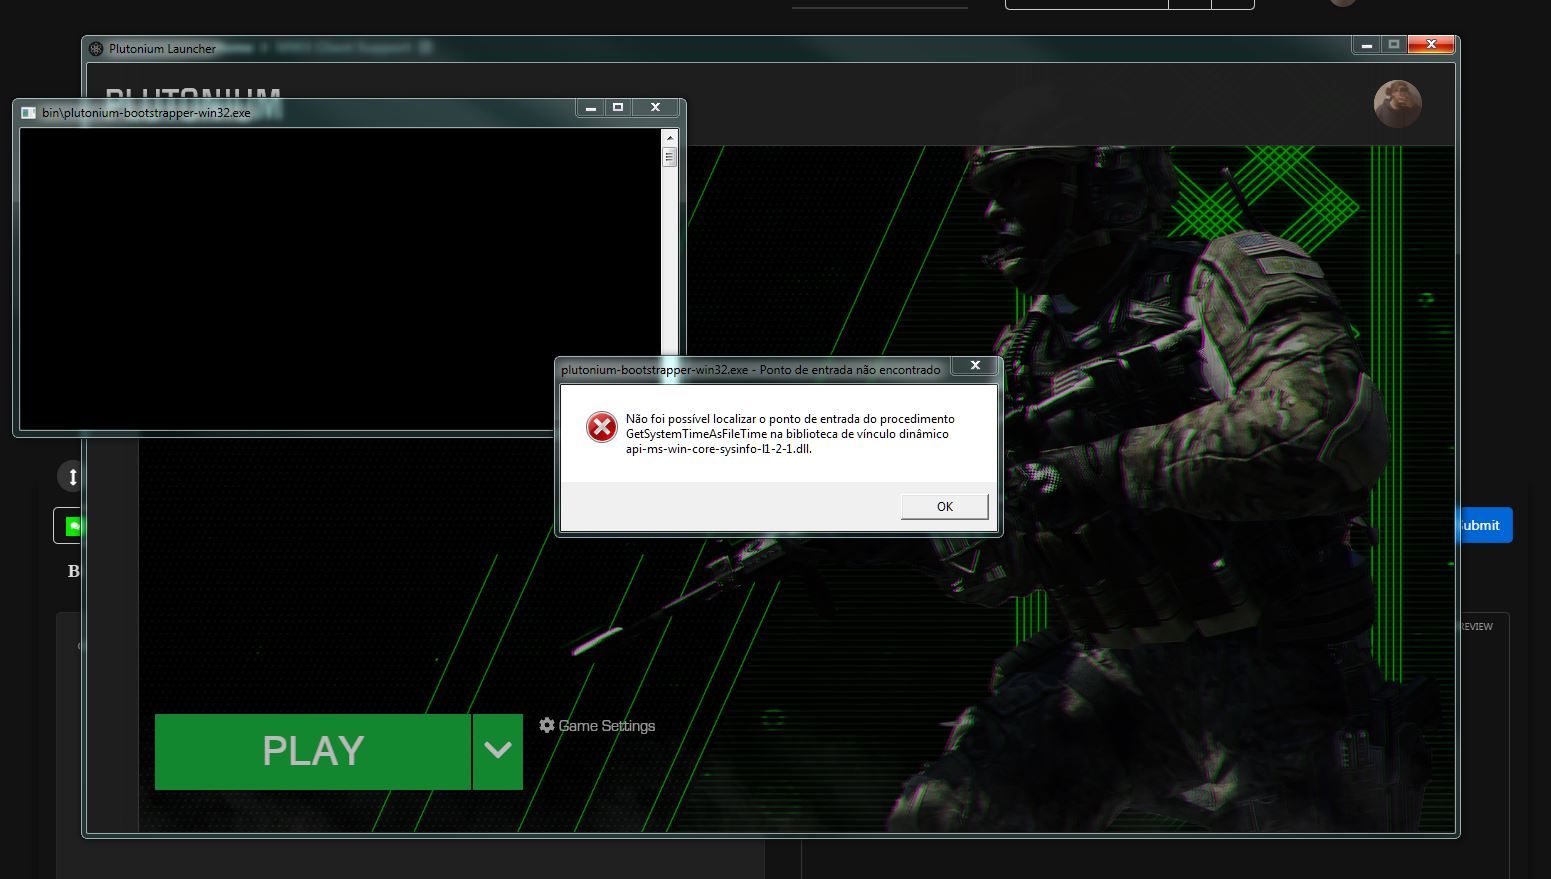Close the 'Ponto de entrada não encontrado' dialog
The width and height of the screenshot is (1551, 879).
pyautogui.click(x=975, y=366)
